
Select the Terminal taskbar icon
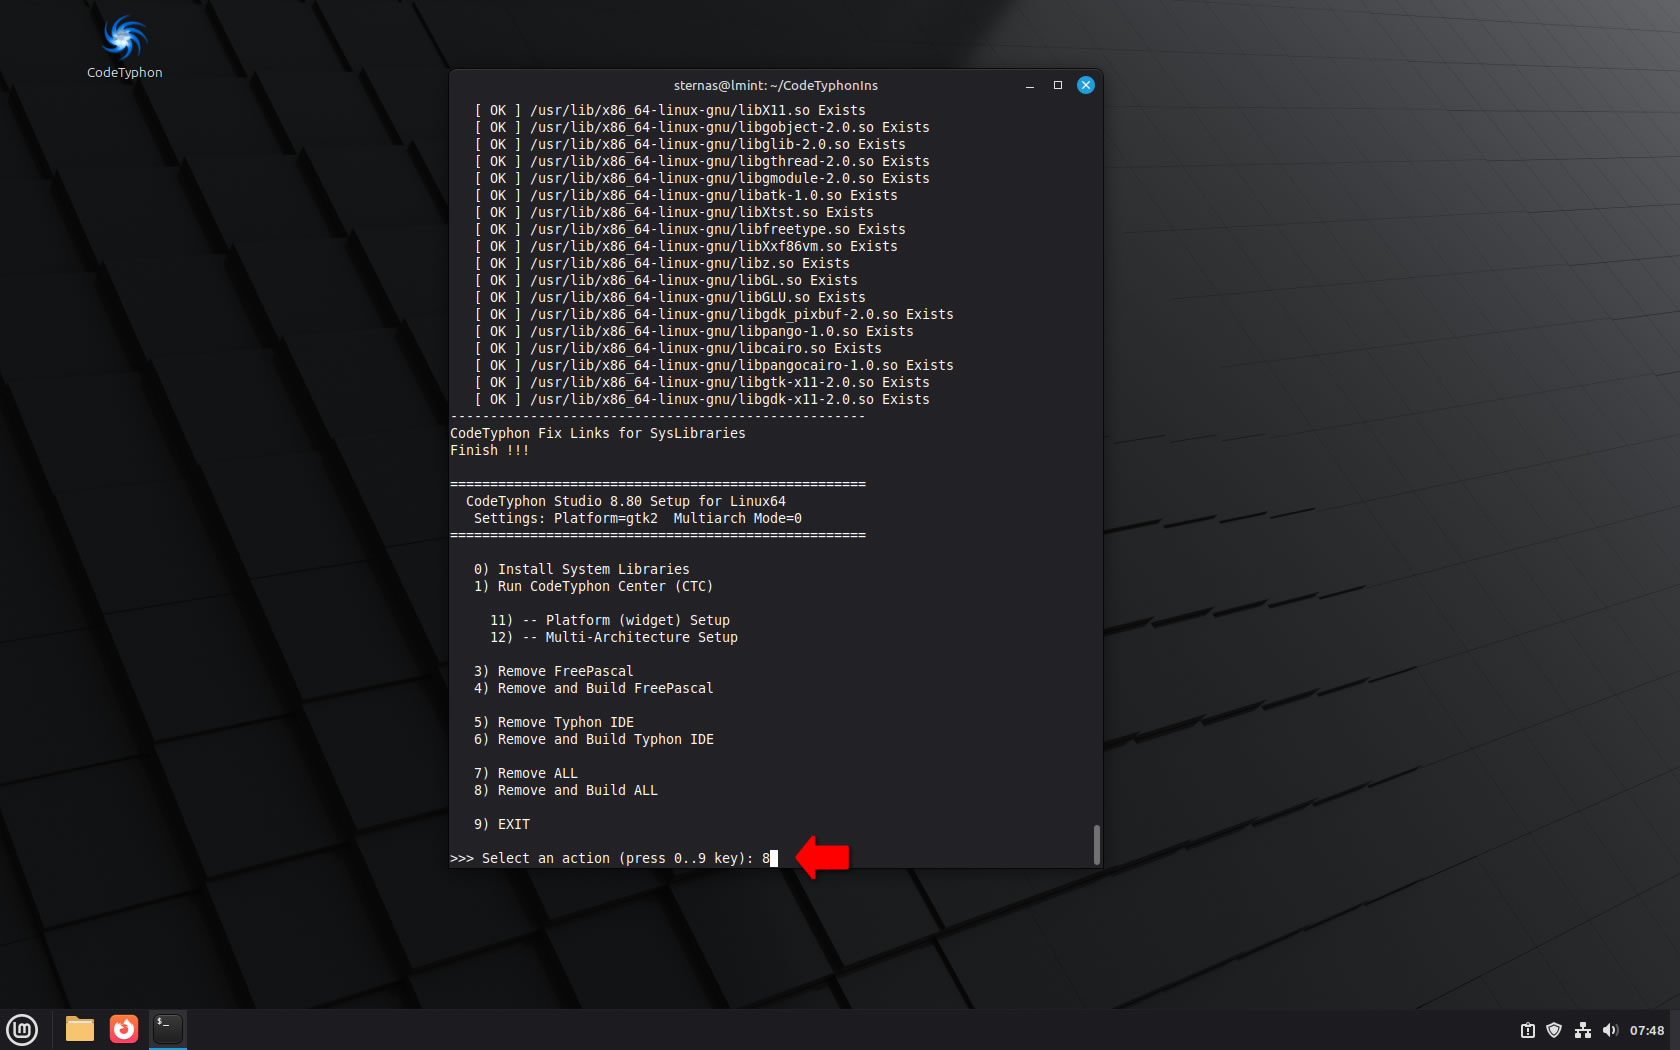[x=168, y=1029]
